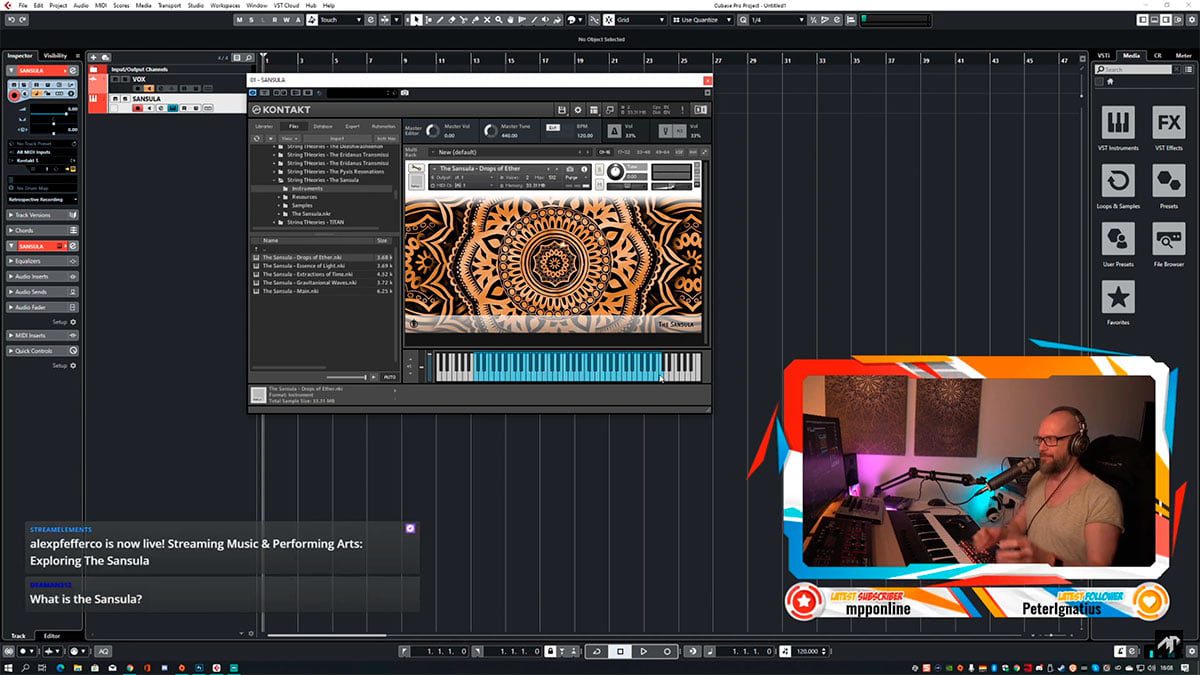Viewport: 1200px width, 675px height.
Task: Toggle global Mute M button in toolbar
Action: (x=242, y=20)
